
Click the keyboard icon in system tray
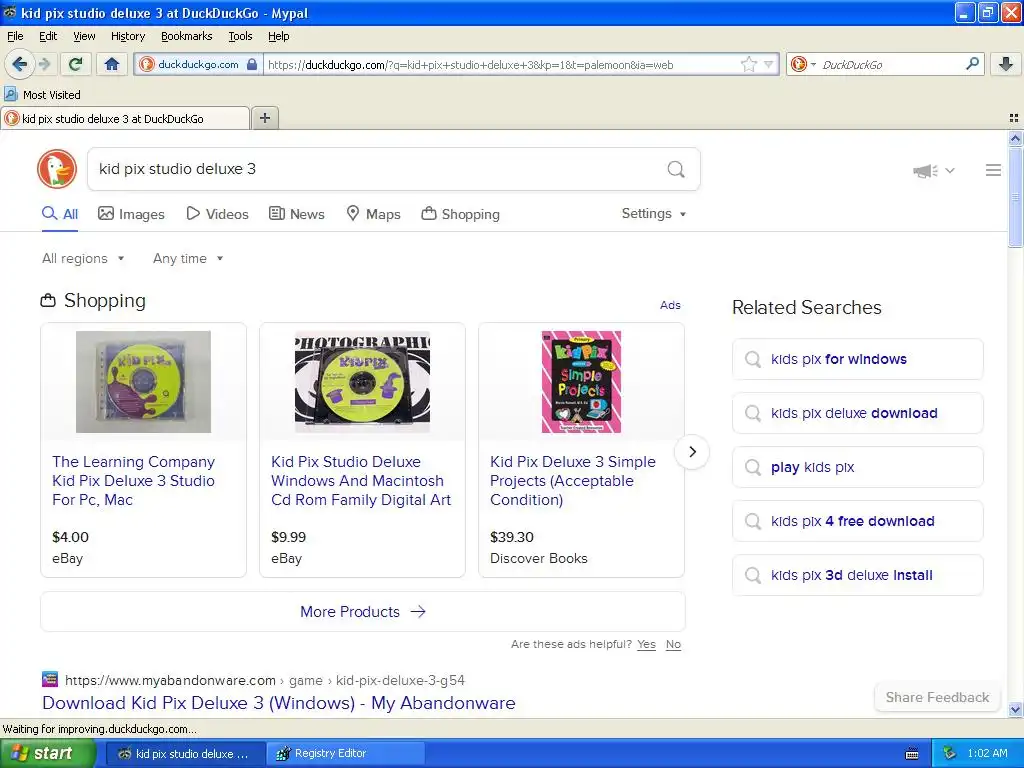912,754
